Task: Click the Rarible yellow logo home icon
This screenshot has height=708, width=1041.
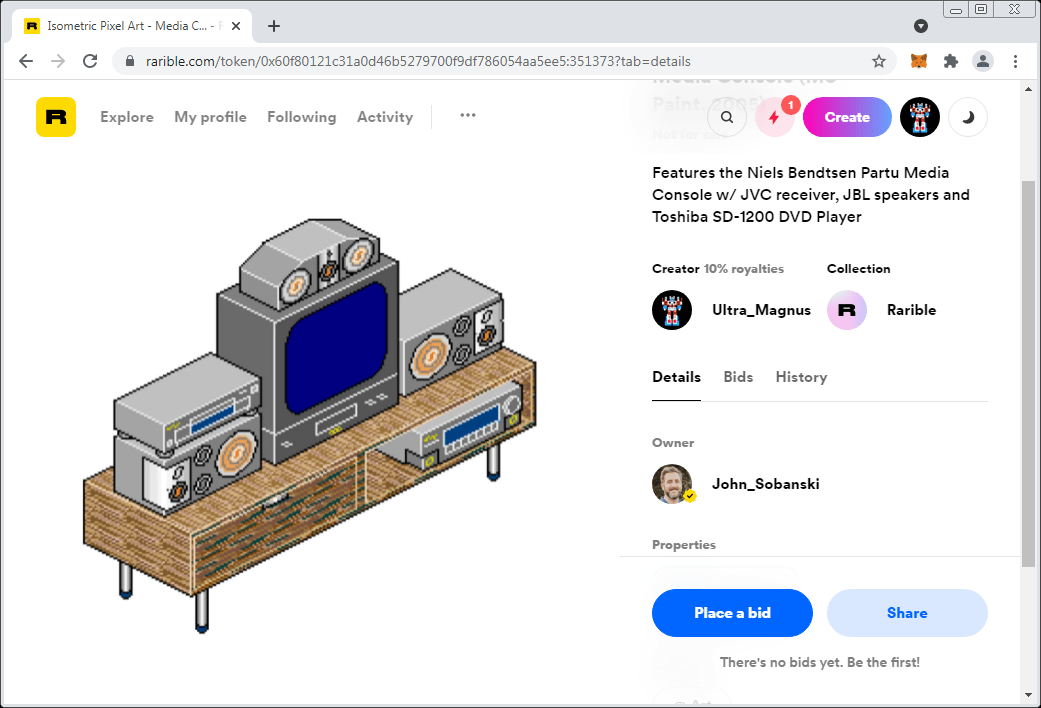Action: [x=56, y=117]
